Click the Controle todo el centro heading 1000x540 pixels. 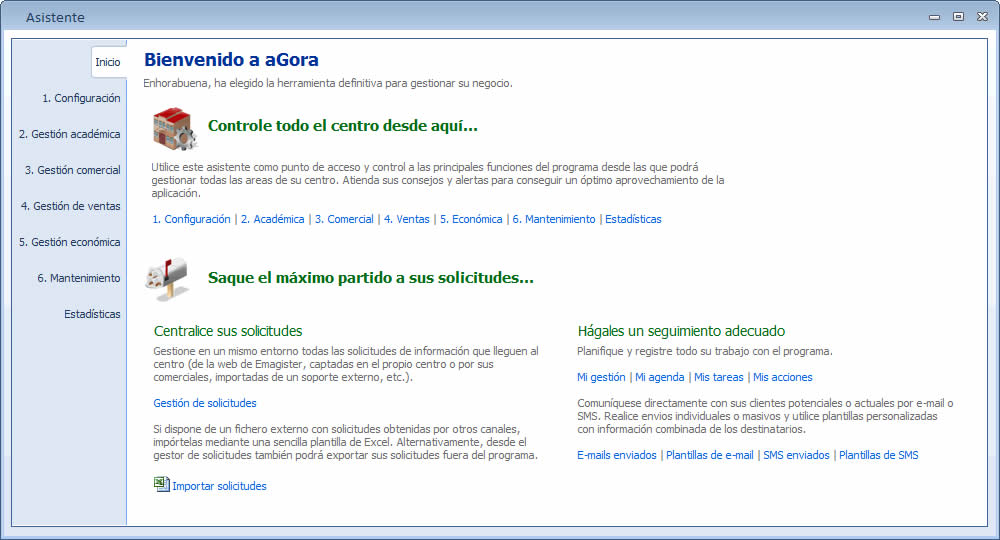[x=342, y=126]
